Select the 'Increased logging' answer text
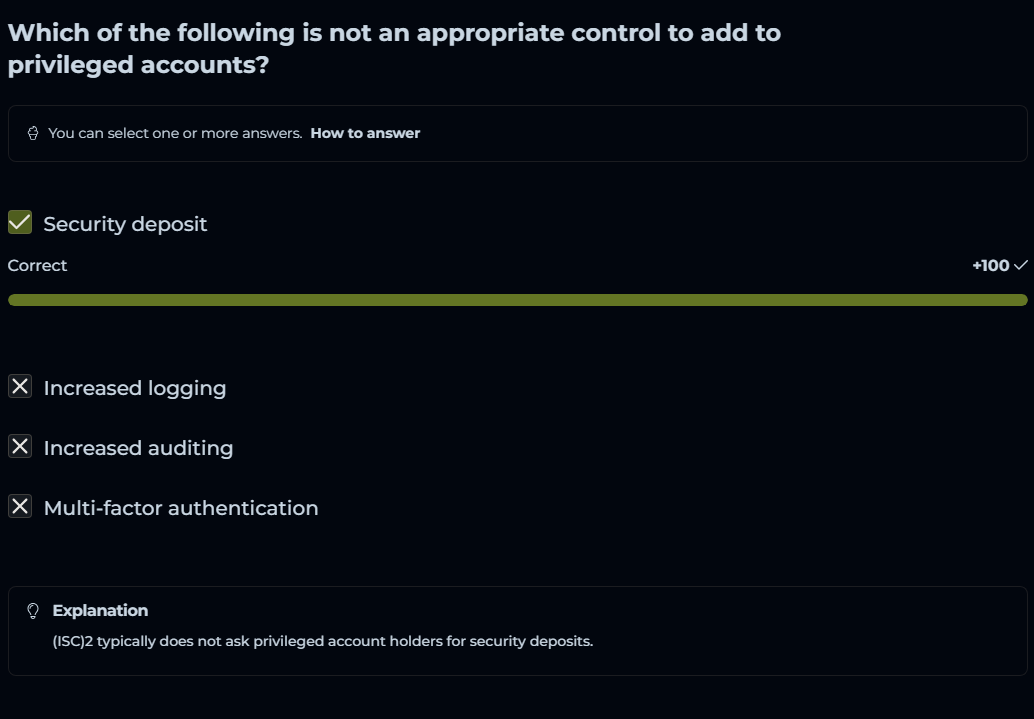Screen dimensions: 1034x719 [x=135, y=388]
